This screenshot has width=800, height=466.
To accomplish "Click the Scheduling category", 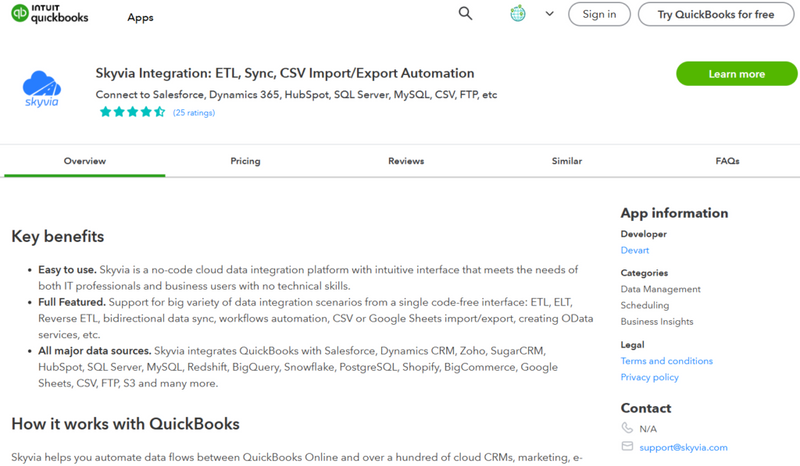I will [x=644, y=305].
